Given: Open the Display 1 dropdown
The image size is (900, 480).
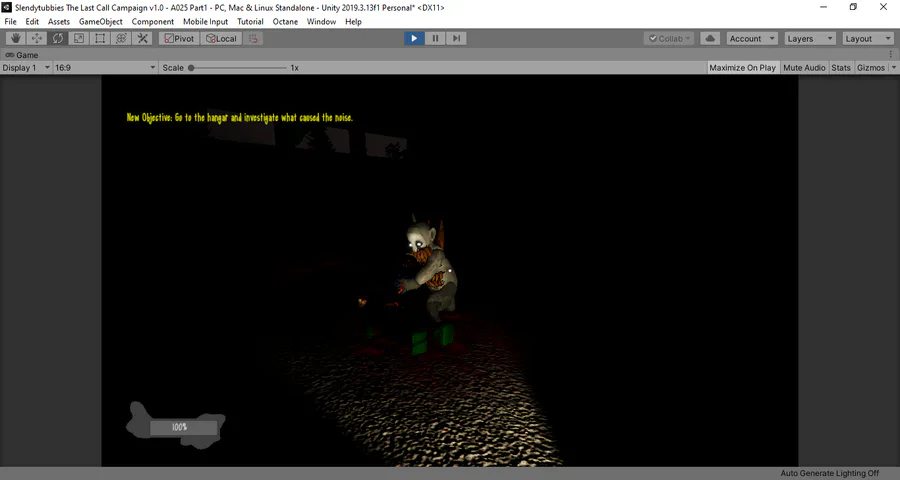Looking at the screenshot, I should click(26, 68).
